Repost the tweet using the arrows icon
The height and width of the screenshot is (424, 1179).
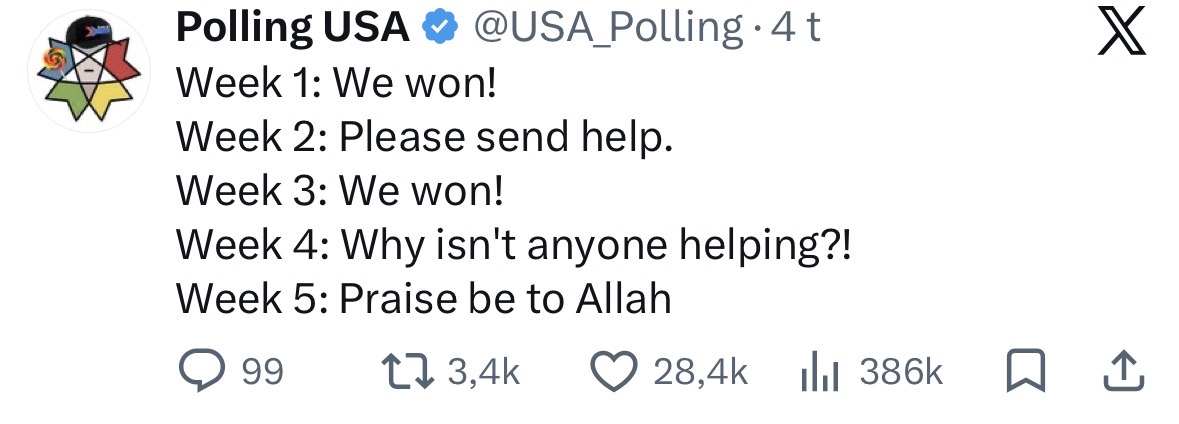(x=411, y=372)
